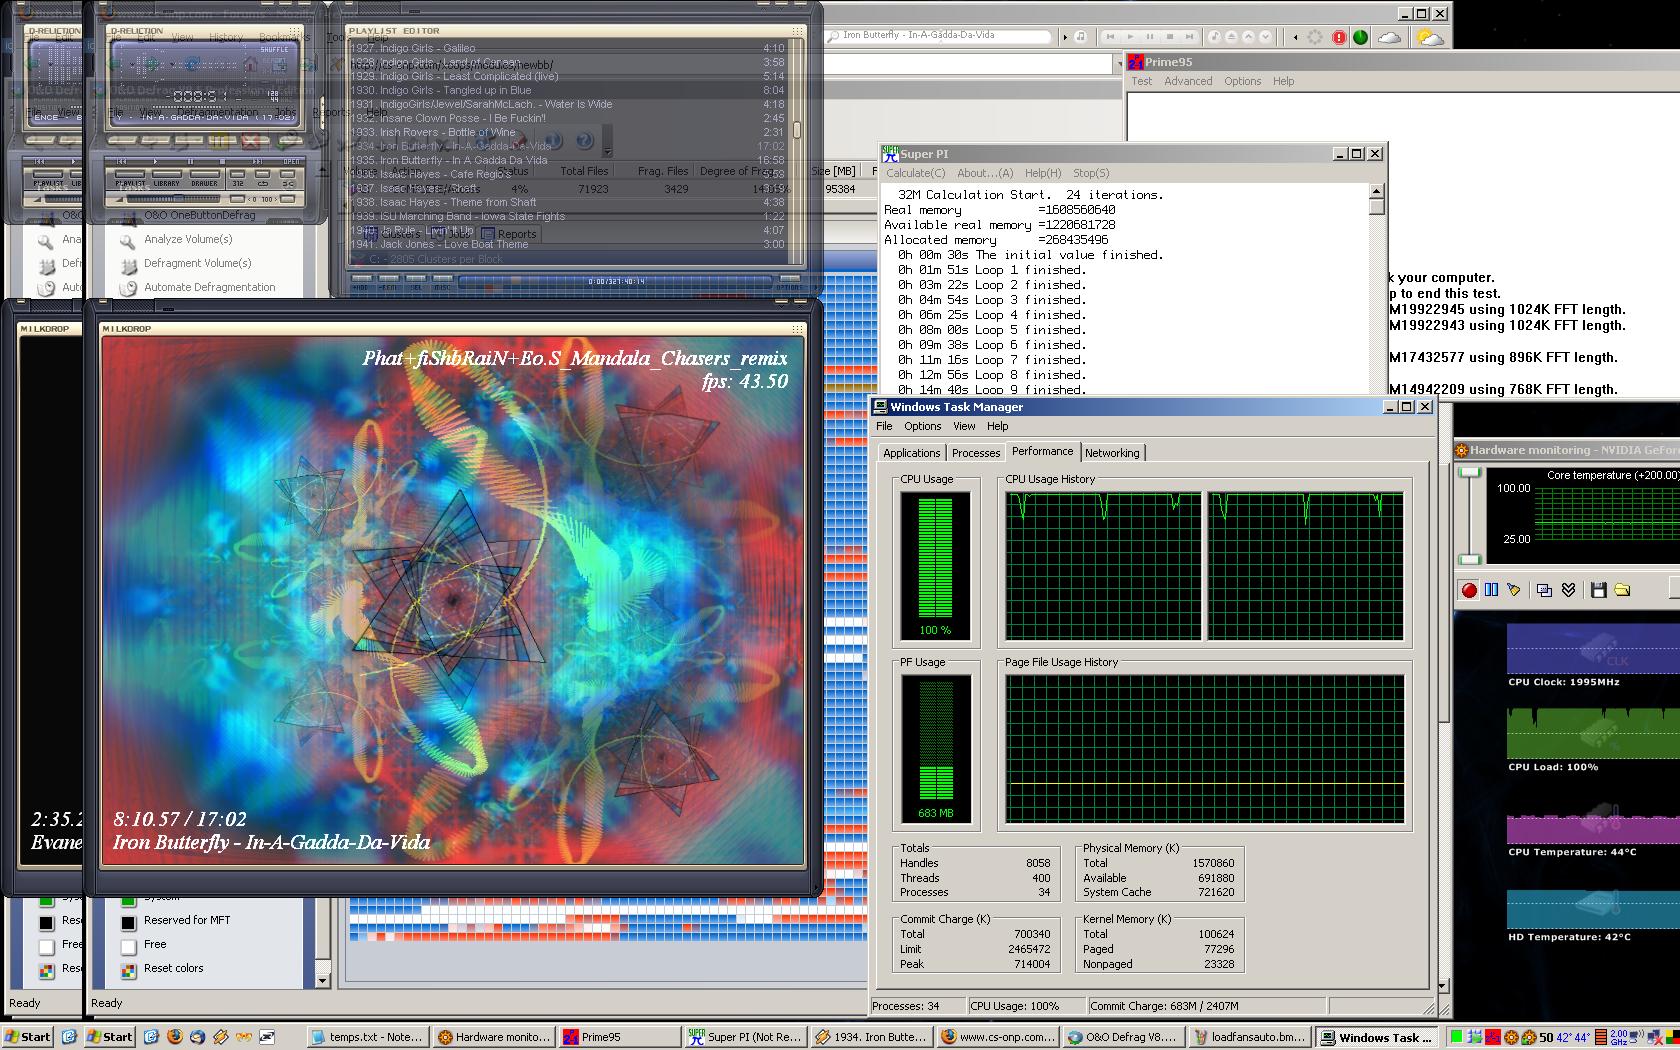Switch to Task Manager Processes tab
The height and width of the screenshot is (1050, 1680).
(x=976, y=453)
